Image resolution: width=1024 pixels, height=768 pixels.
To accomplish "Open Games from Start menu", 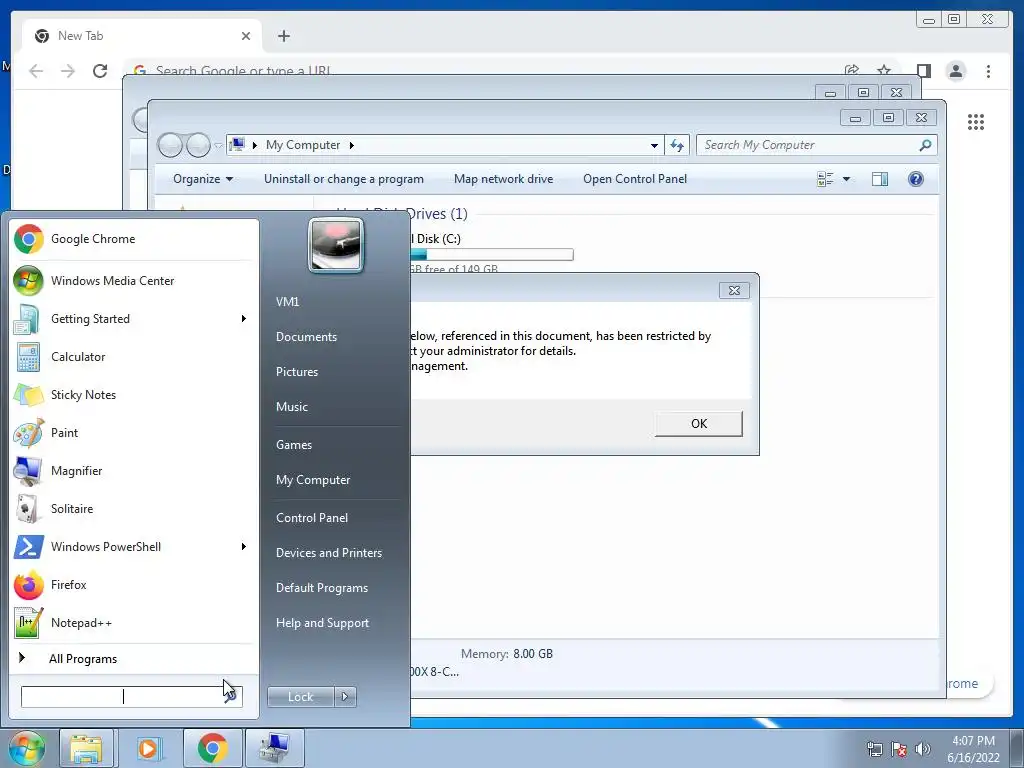I will (x=294, y=445).
